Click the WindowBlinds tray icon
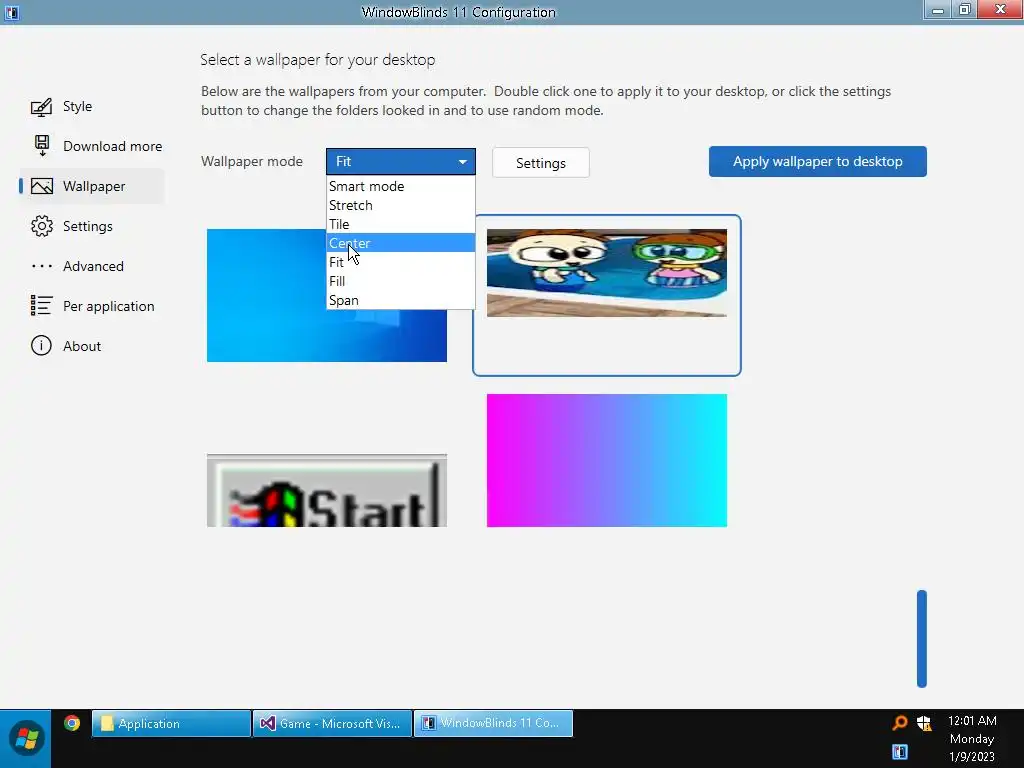This screenshot has width=1024, height=768. [x=900, y=752]
